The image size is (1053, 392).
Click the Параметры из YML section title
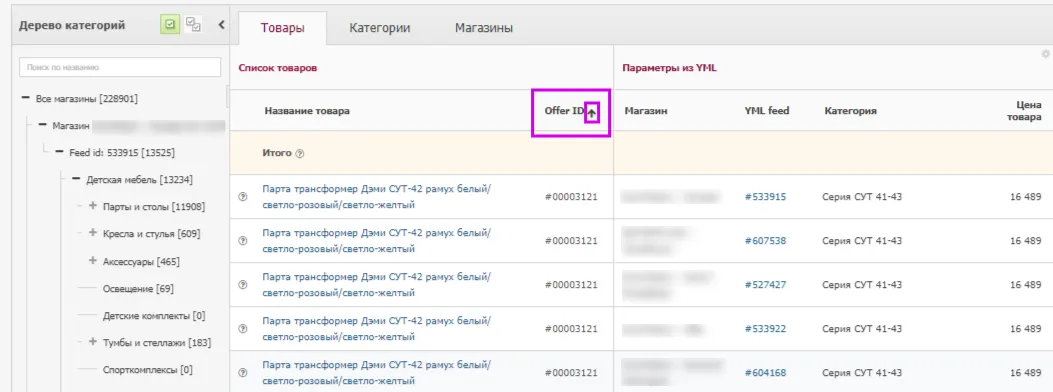tap(670, 68)
